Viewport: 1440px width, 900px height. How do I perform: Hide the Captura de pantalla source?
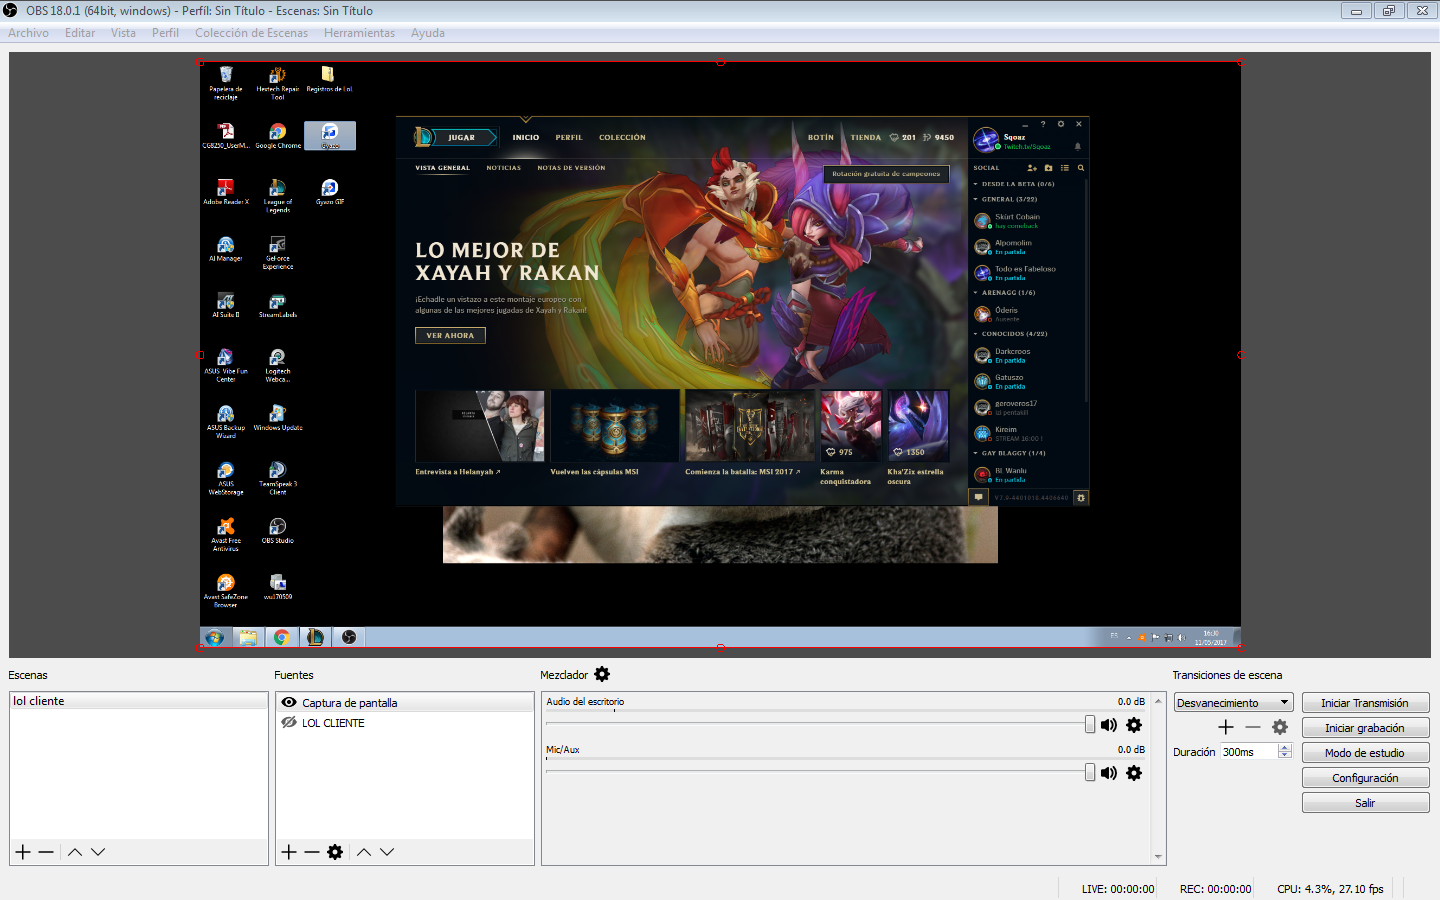289,703
